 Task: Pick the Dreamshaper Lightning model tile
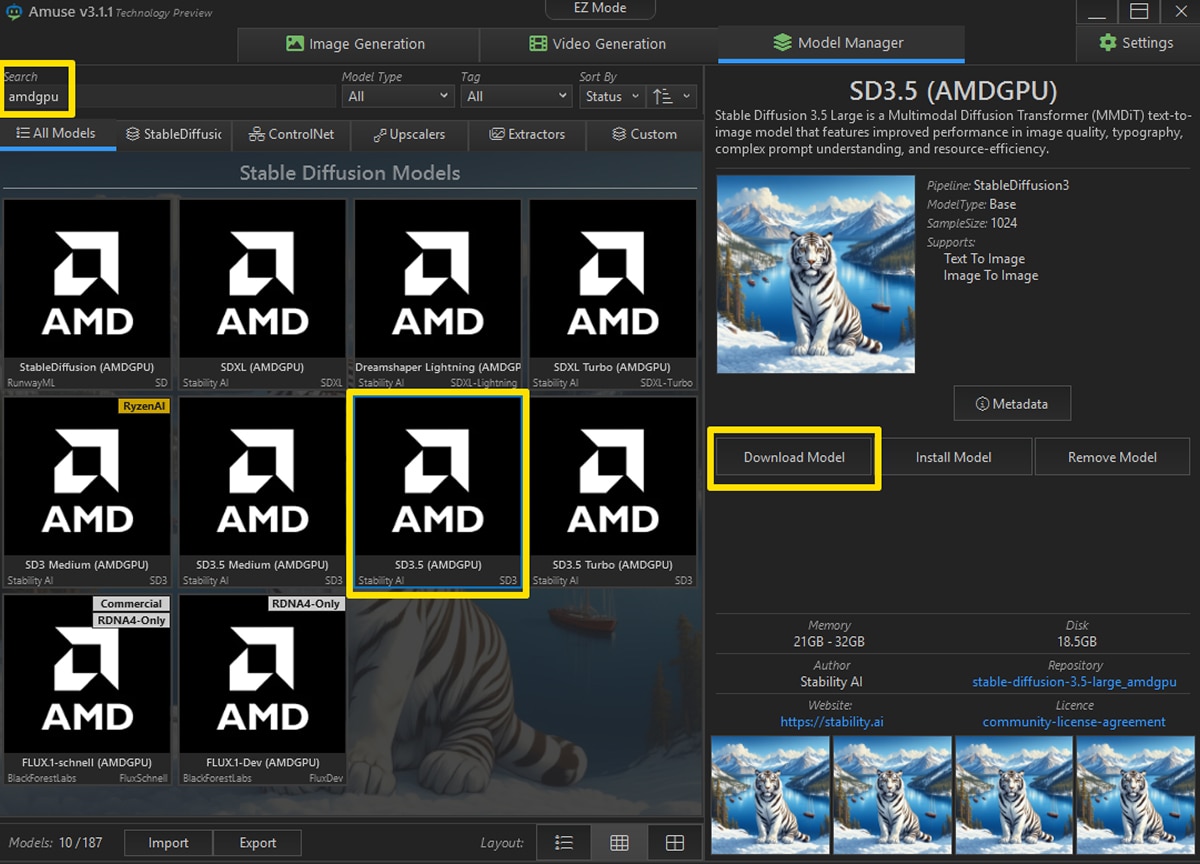click(437, 294)
